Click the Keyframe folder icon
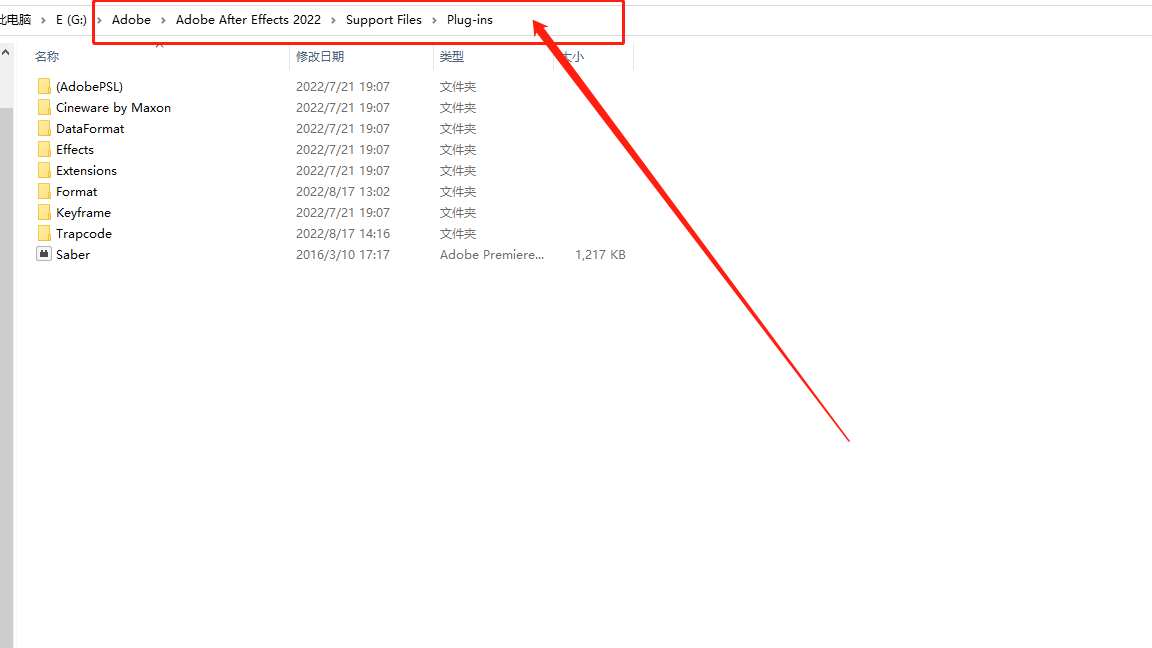The image size is (1152, 648). coord(44,213)
